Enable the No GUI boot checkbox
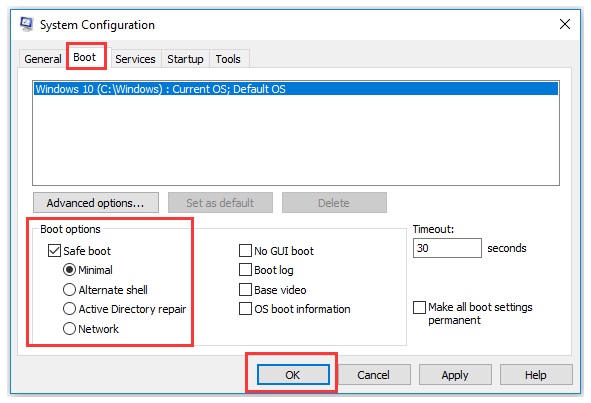Image resolution: width=591 pixels, height=403 pixels. pyautogui.click(x=245, y=251)
